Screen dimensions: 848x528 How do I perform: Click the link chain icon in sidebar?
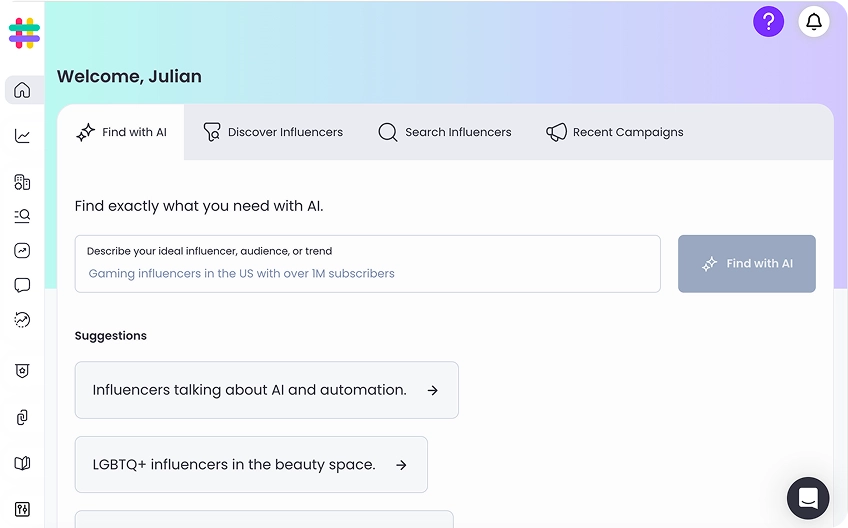22,417
